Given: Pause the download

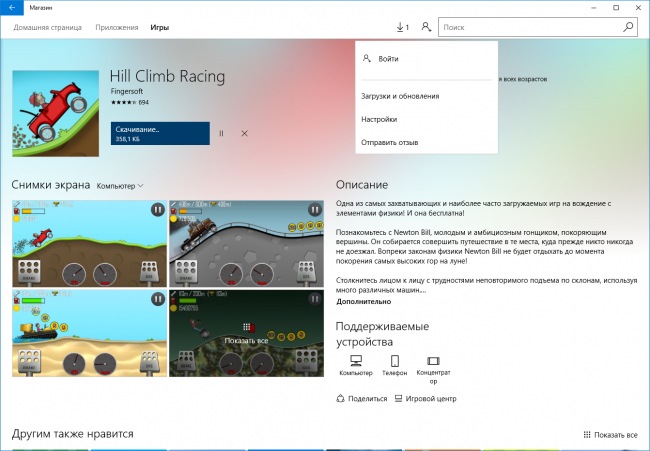Looking at the screenshot, I should pos(221,133).
